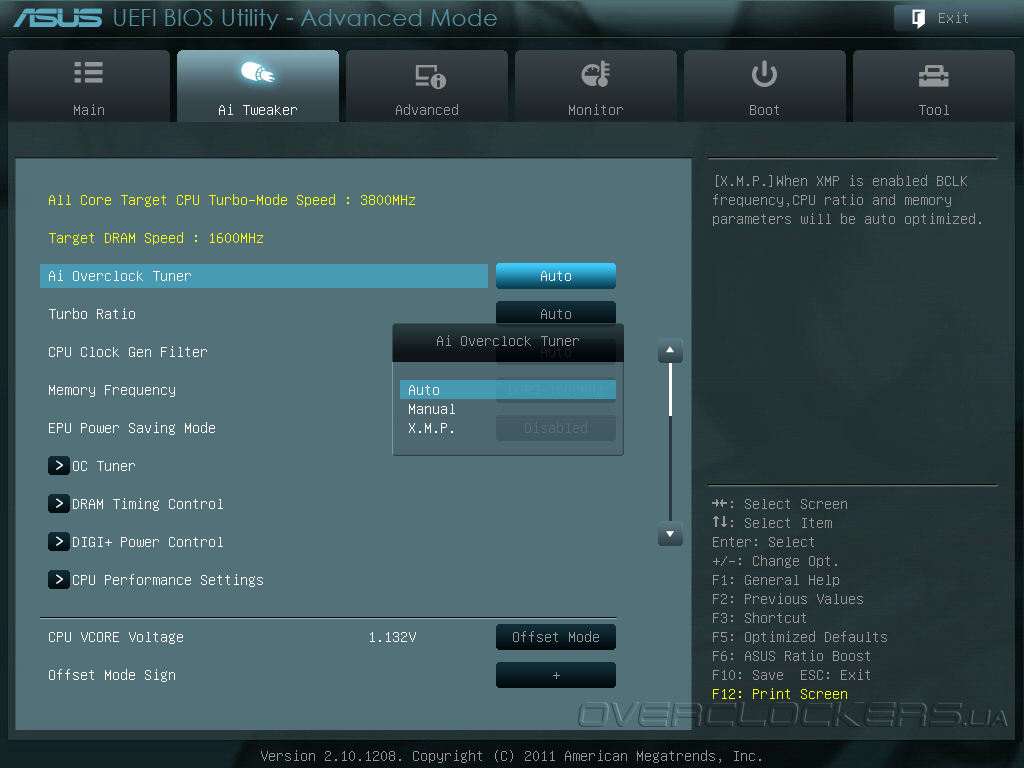Switch to the Main tab label
Screen dimensions: 1024x768
point(89,110)
